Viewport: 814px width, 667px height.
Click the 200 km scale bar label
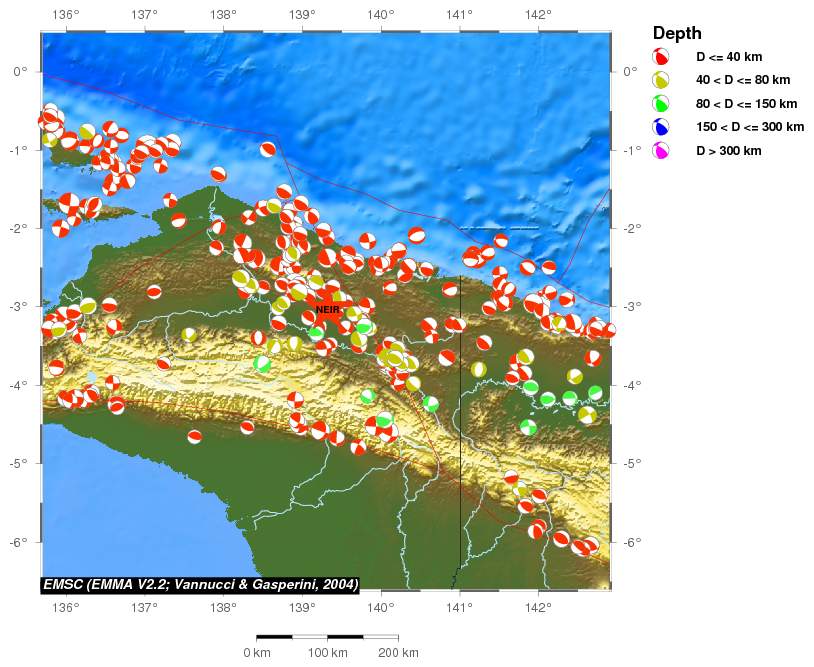point(397,653)
